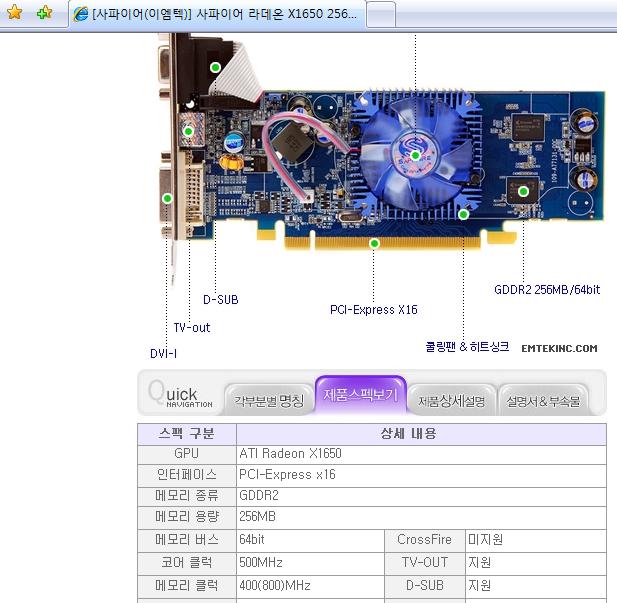Click the 64bit table value
The image size is (617, 603).
click(252, 539)
